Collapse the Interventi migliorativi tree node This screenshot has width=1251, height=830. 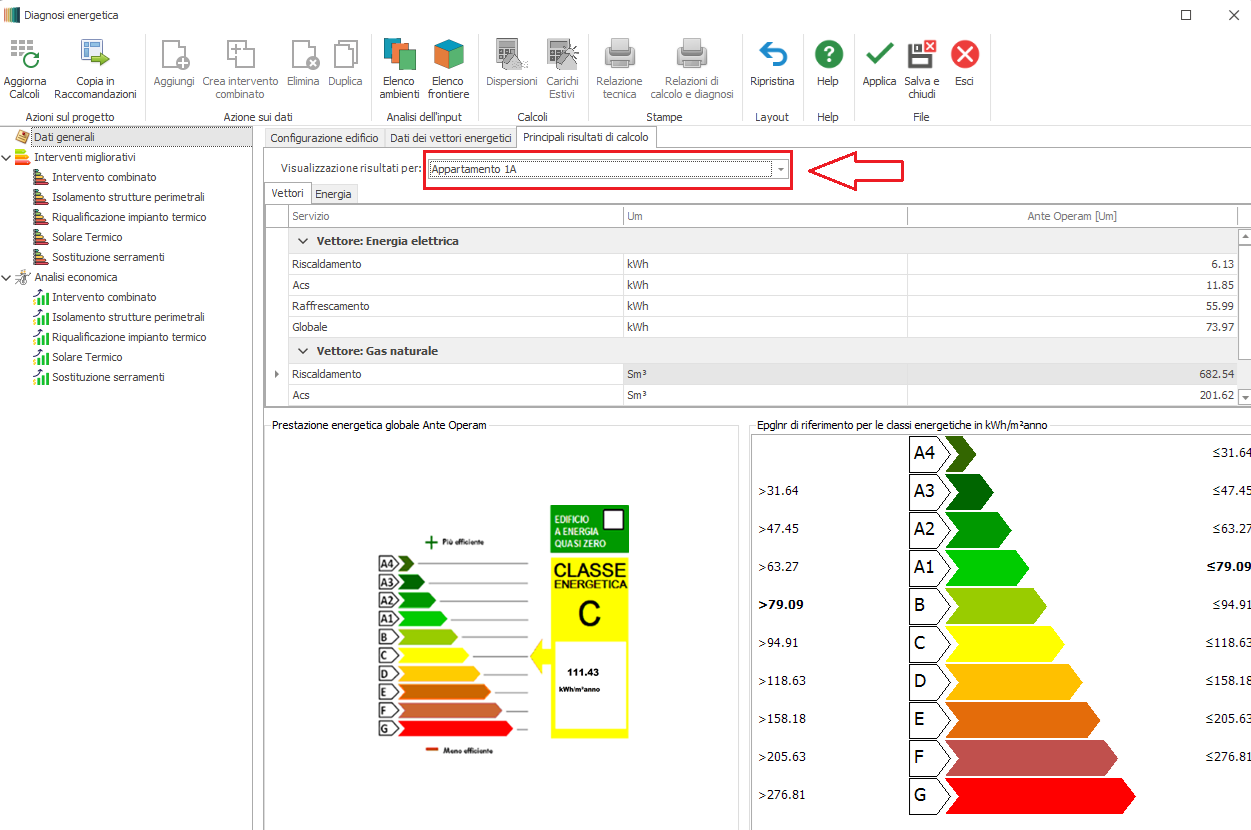pyautogui.click(x=8, y=158)
